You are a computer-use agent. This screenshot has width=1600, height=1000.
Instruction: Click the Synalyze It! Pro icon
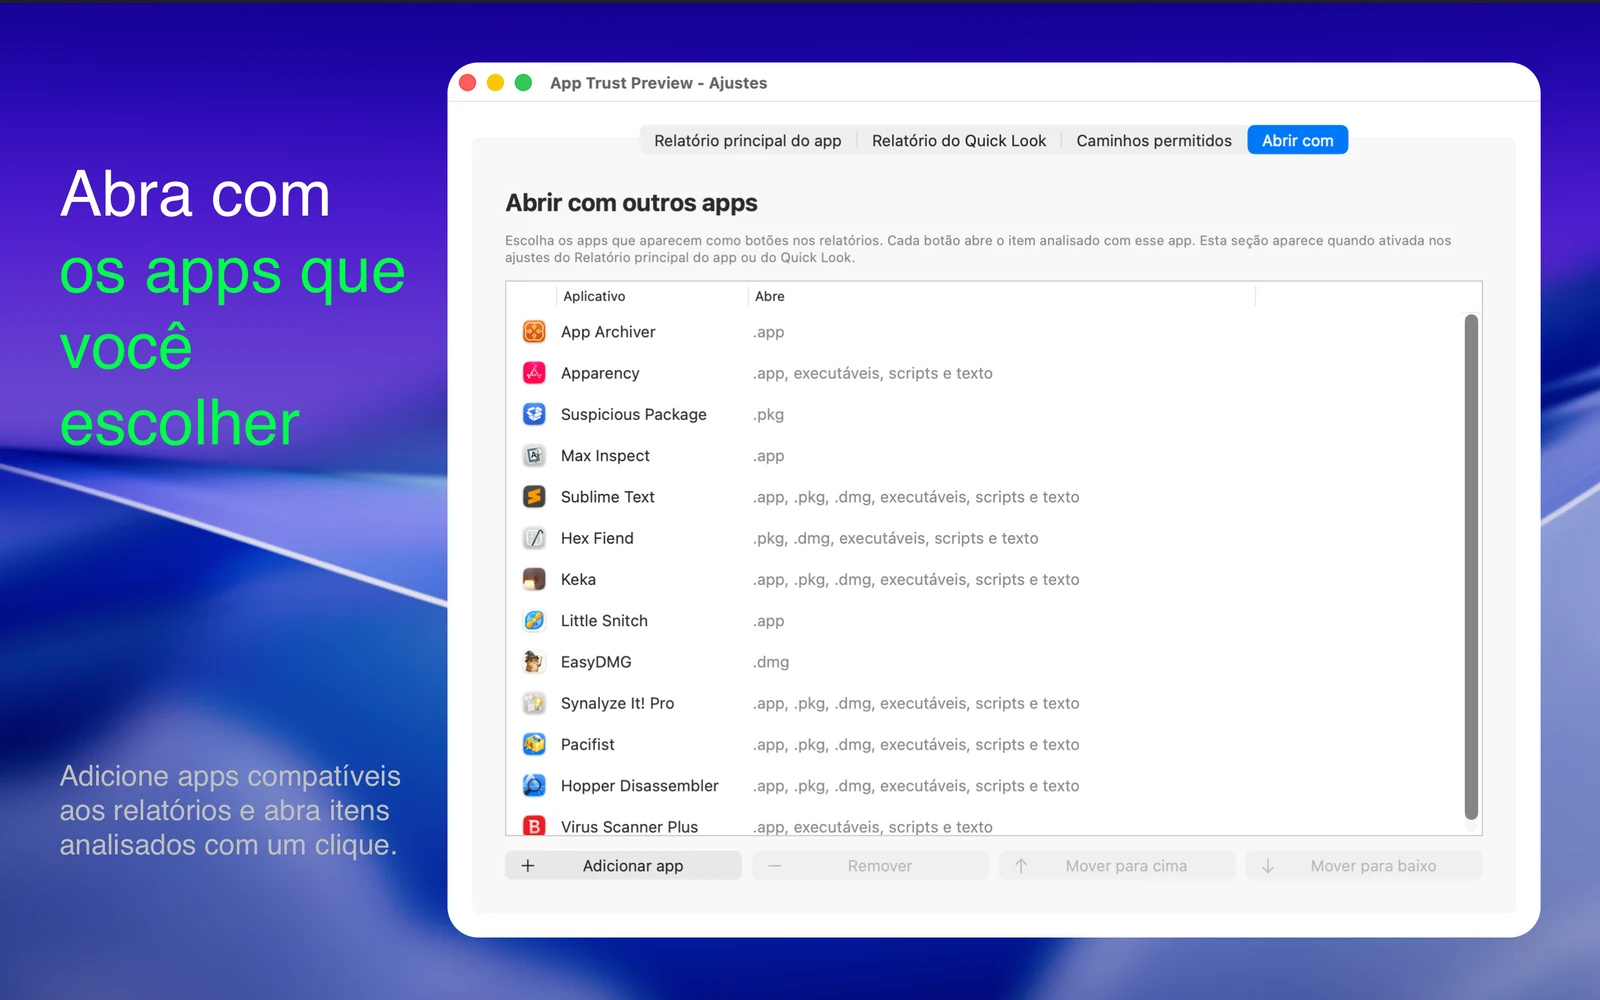(x=534, y=703)
